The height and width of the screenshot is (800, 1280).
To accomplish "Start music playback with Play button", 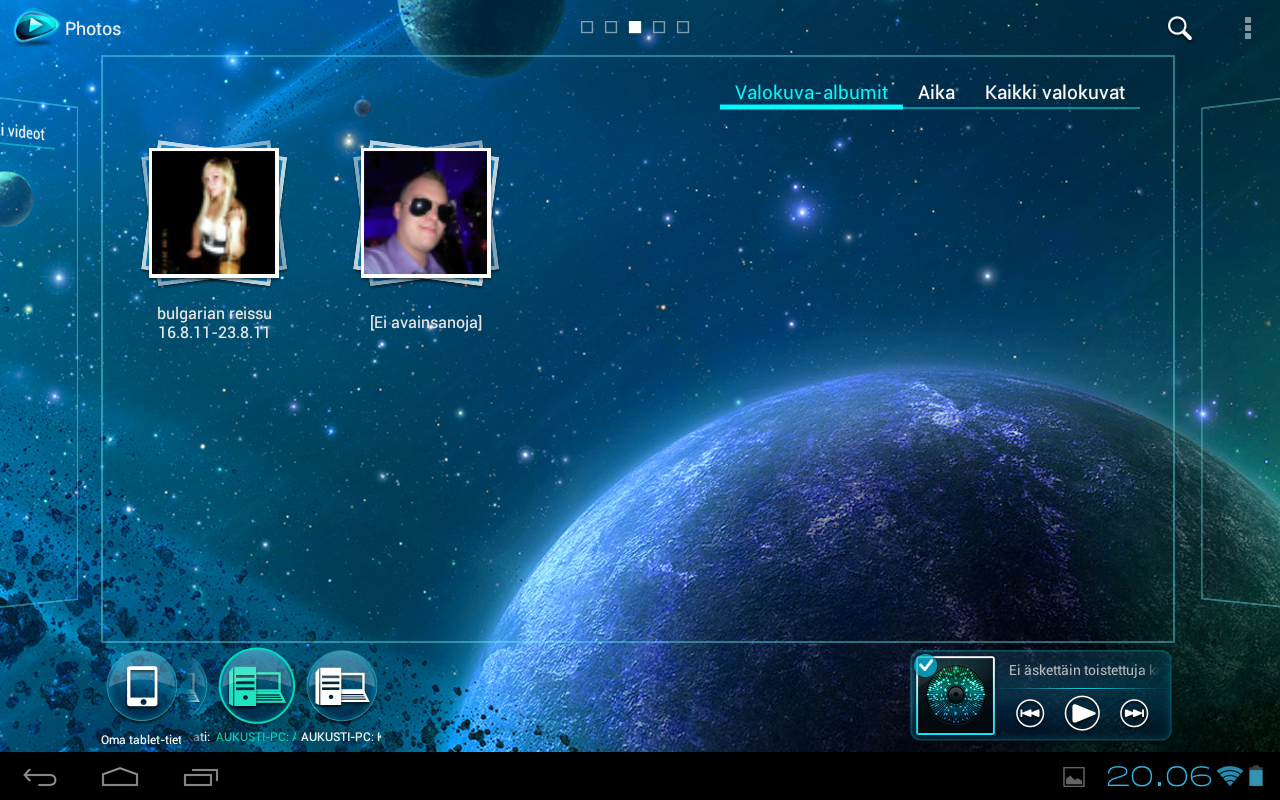I will (x=1082, y=713).
